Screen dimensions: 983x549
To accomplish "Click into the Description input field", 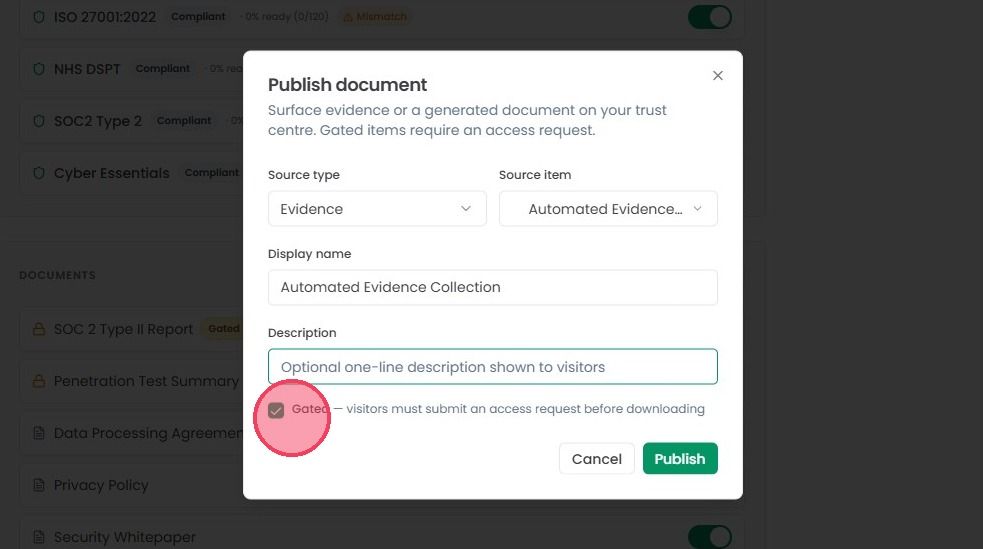I will coord(493,367).
